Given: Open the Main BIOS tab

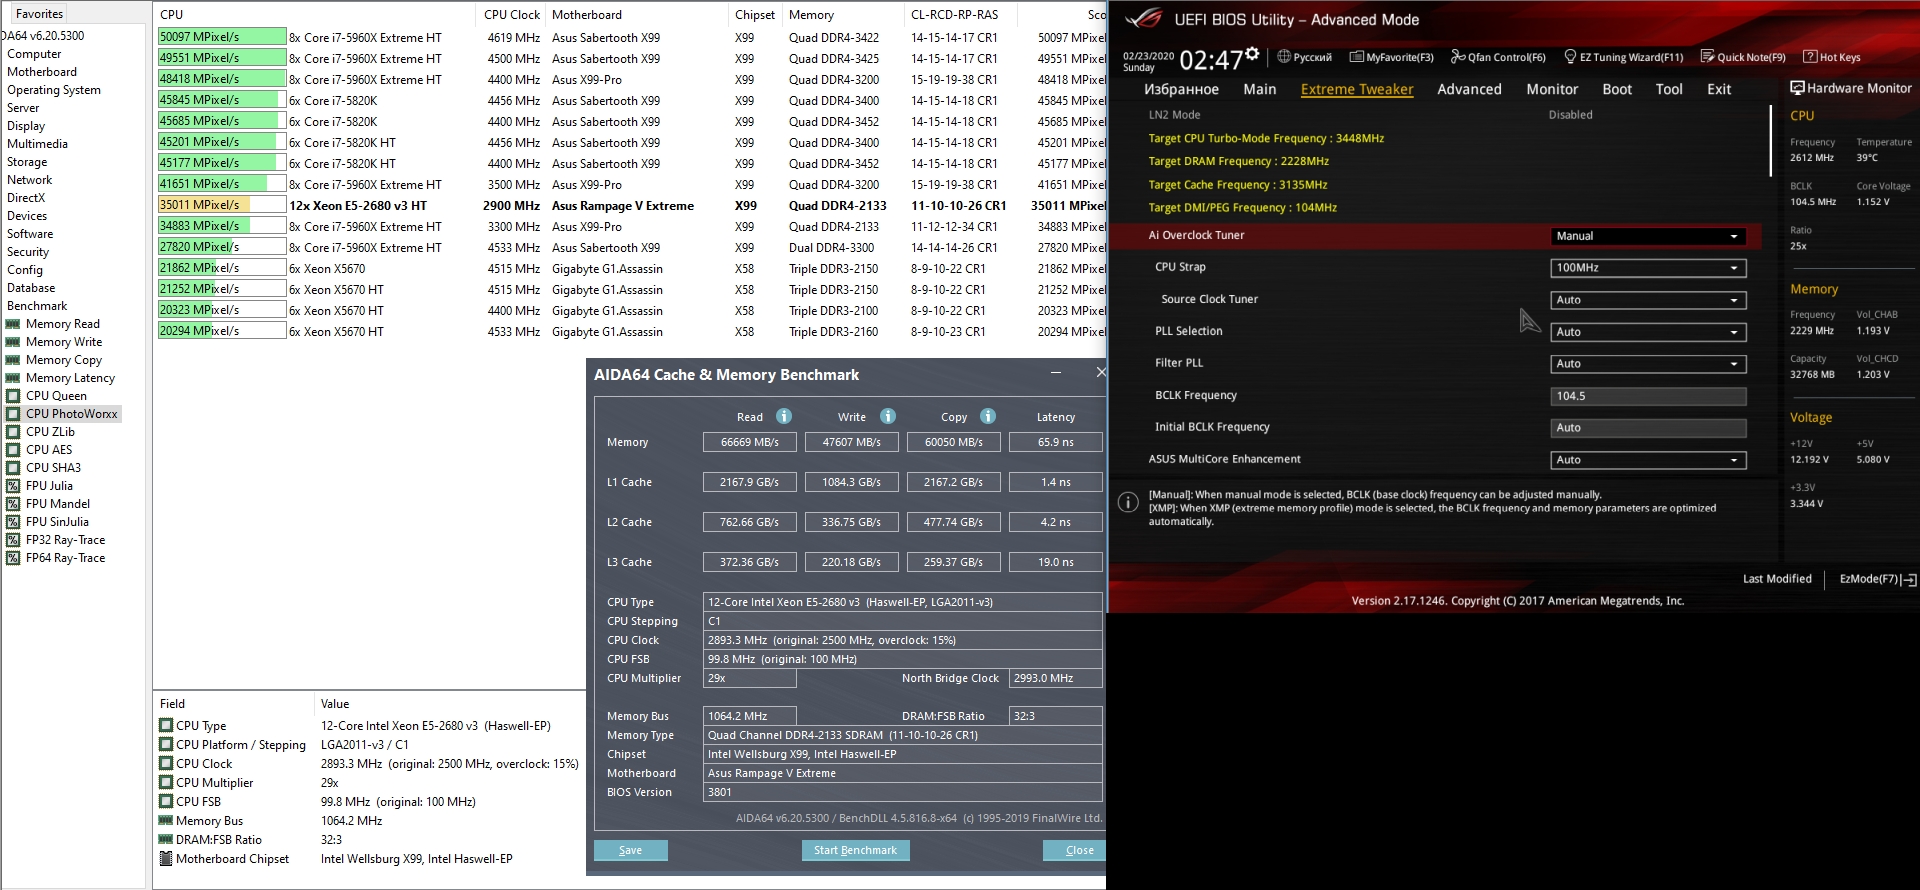Looking at the screenshot, I should pyautogui.click(x=1259, y=89).
